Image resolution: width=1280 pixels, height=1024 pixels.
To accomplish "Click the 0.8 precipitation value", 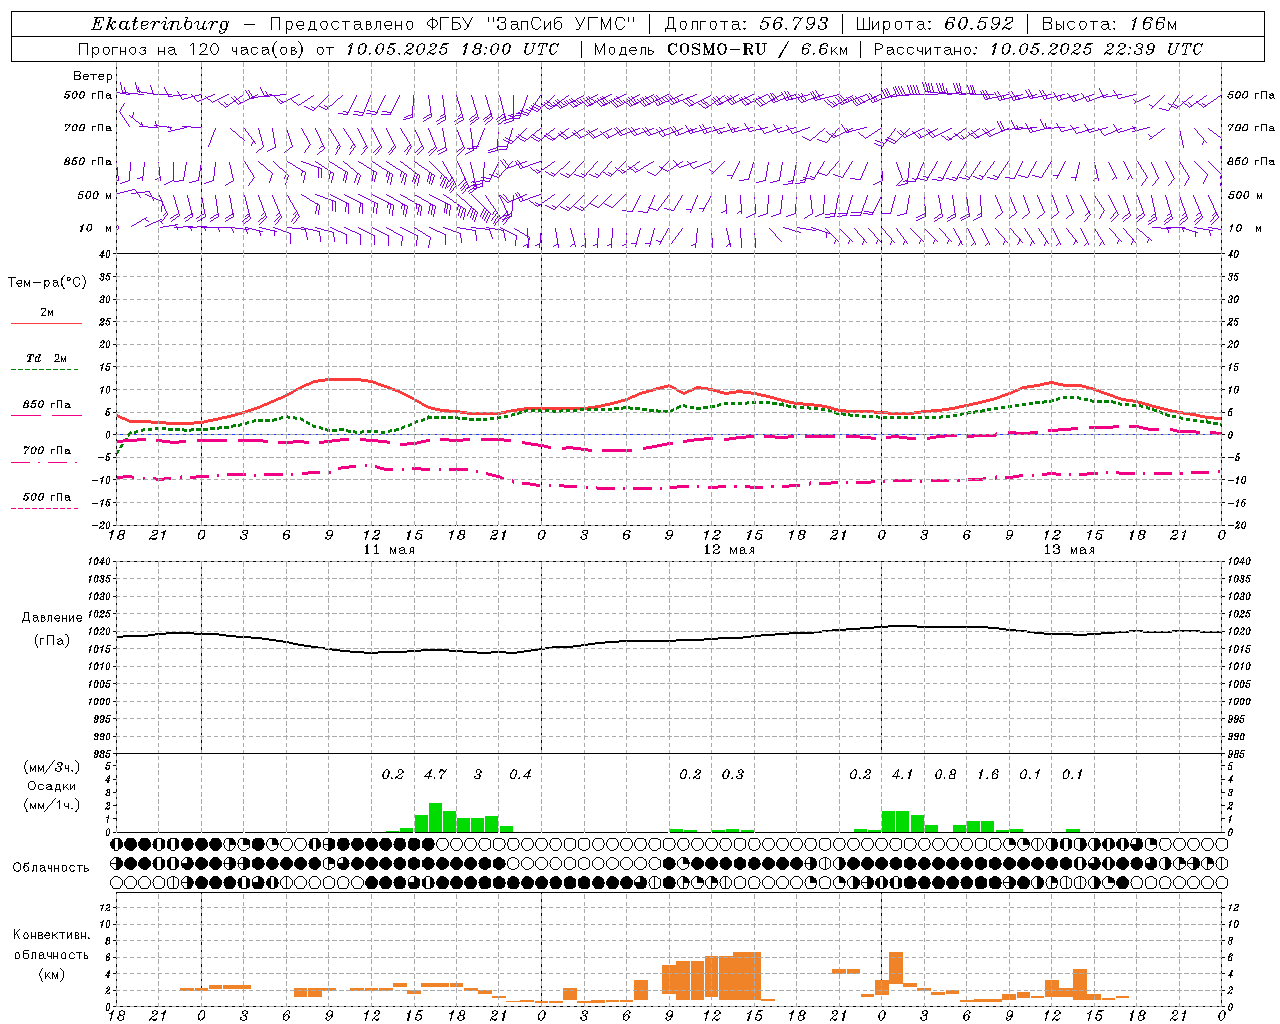I will (945, 774).
